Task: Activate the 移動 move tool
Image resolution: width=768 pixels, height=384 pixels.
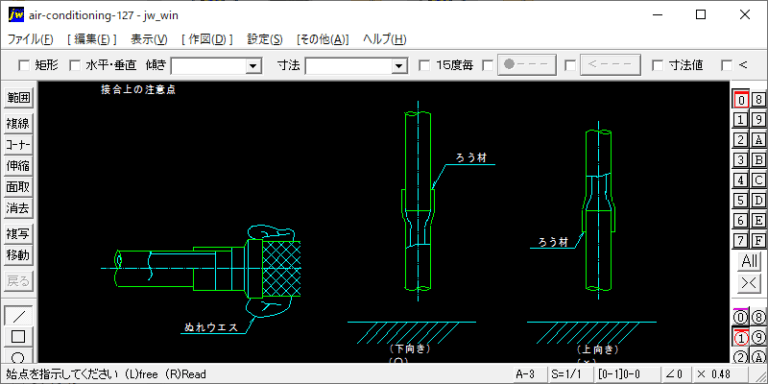Action: 19,255
